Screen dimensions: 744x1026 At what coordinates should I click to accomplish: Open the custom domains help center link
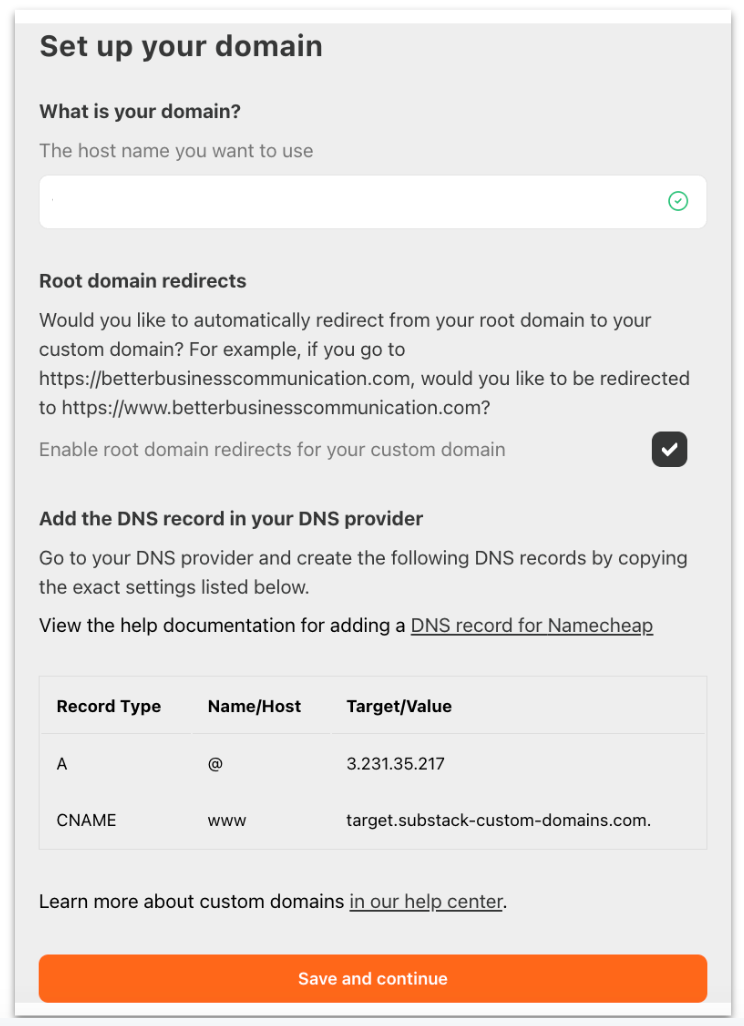[x=426, y=901]
